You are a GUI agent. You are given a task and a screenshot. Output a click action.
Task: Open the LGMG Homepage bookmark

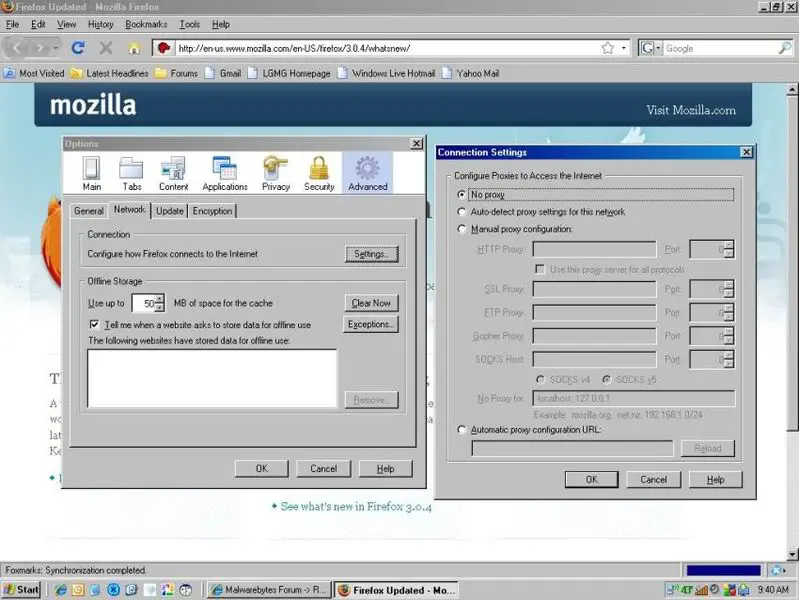pyautogui.click(x=289, y=73)
